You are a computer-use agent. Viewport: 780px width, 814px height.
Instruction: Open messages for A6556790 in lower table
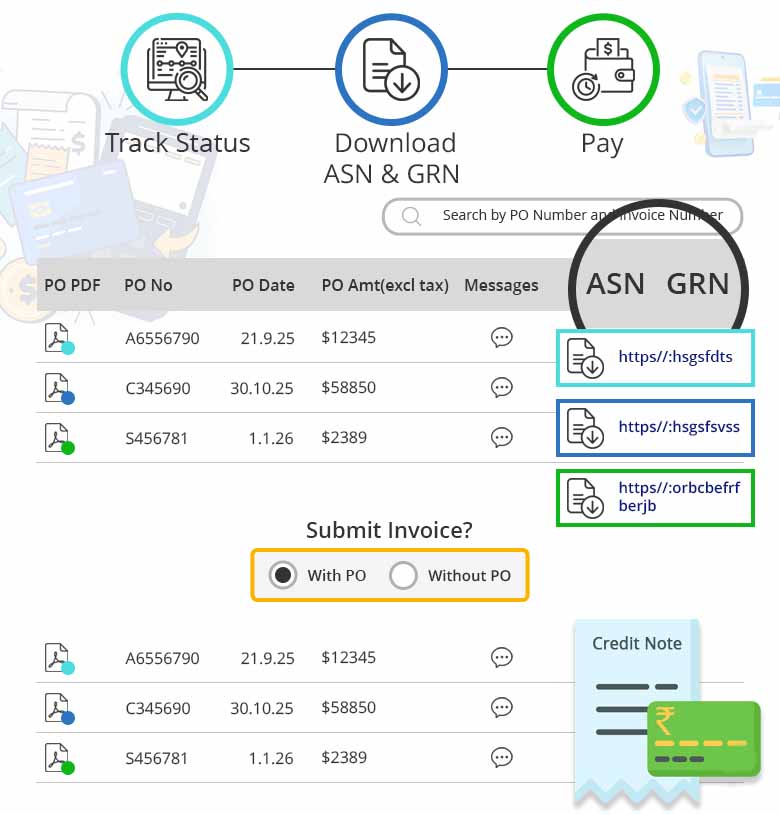tap(501, 657)
